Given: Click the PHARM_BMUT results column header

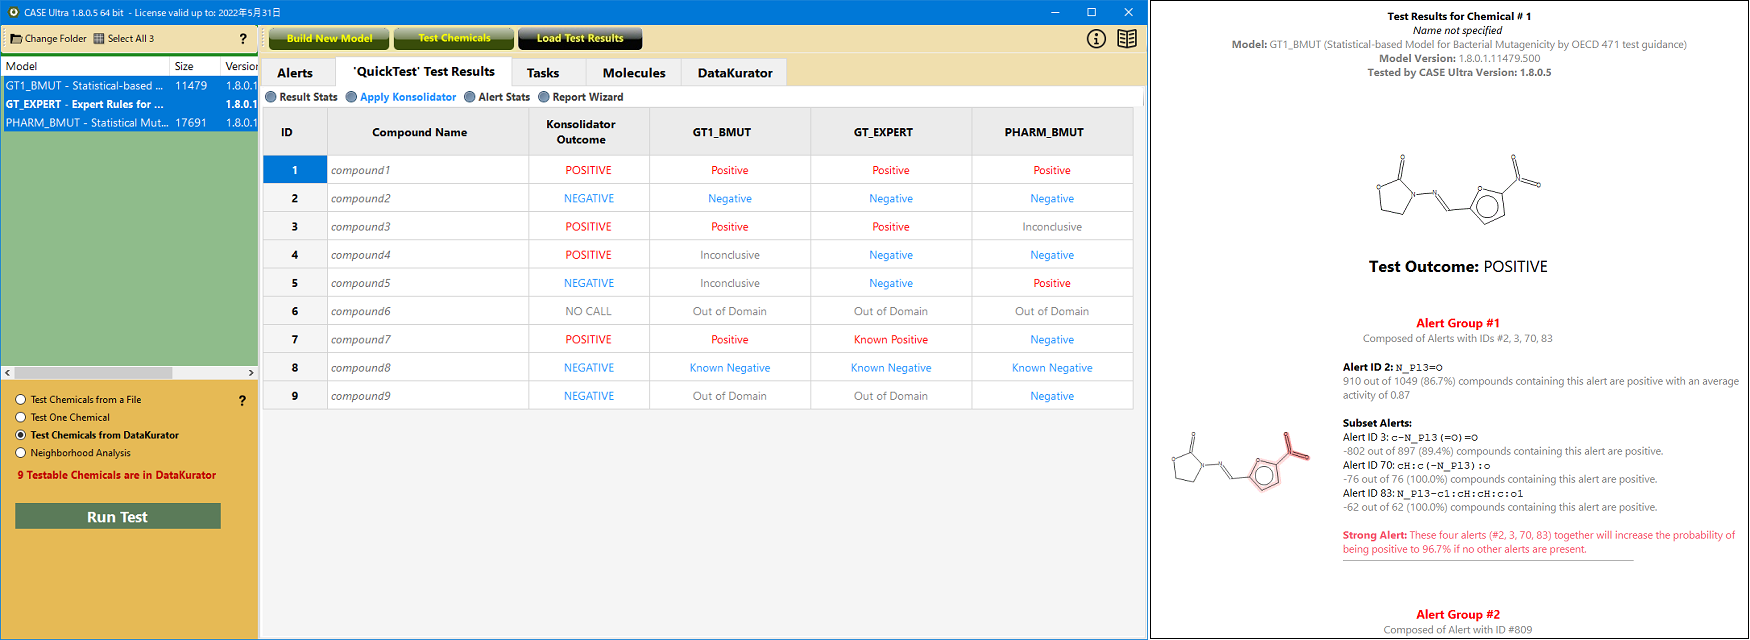Looking at the screenshot, I should tap(1052, 132).
